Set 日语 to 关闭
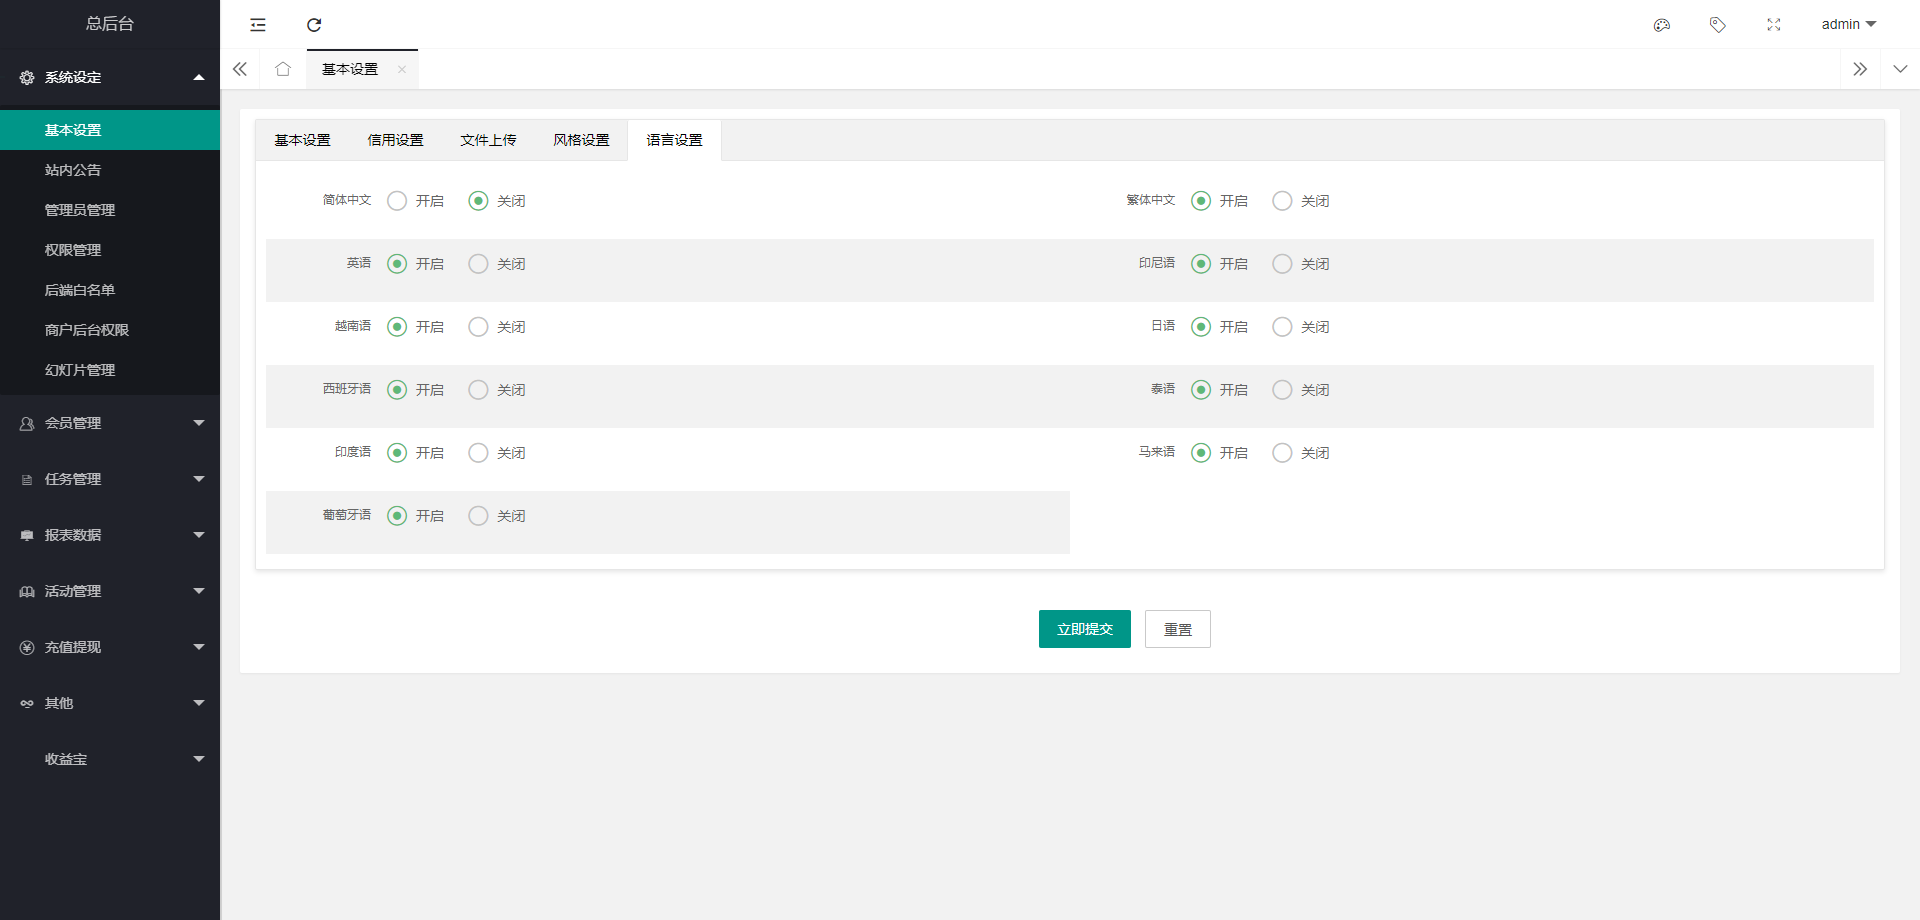This screenshot has height=920, width=1920. pyautogui.click(x=1283, y=327)
